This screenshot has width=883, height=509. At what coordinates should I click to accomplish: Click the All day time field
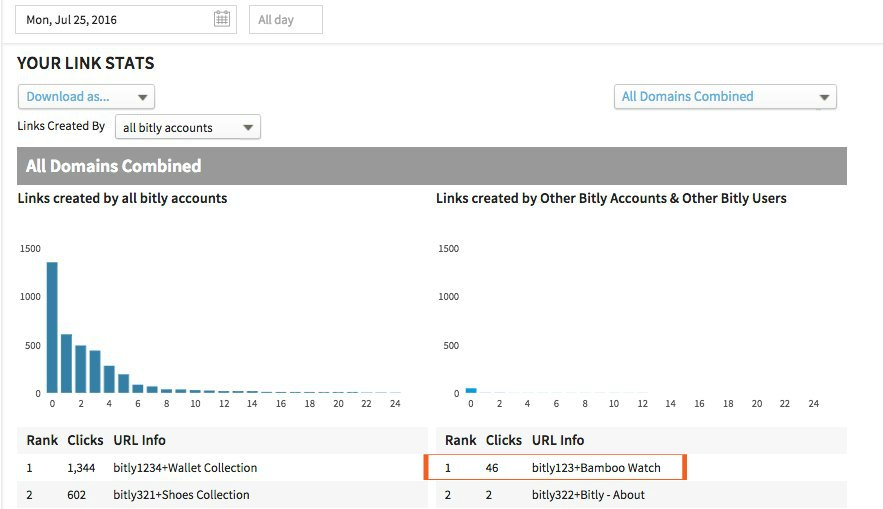point(286,20)
